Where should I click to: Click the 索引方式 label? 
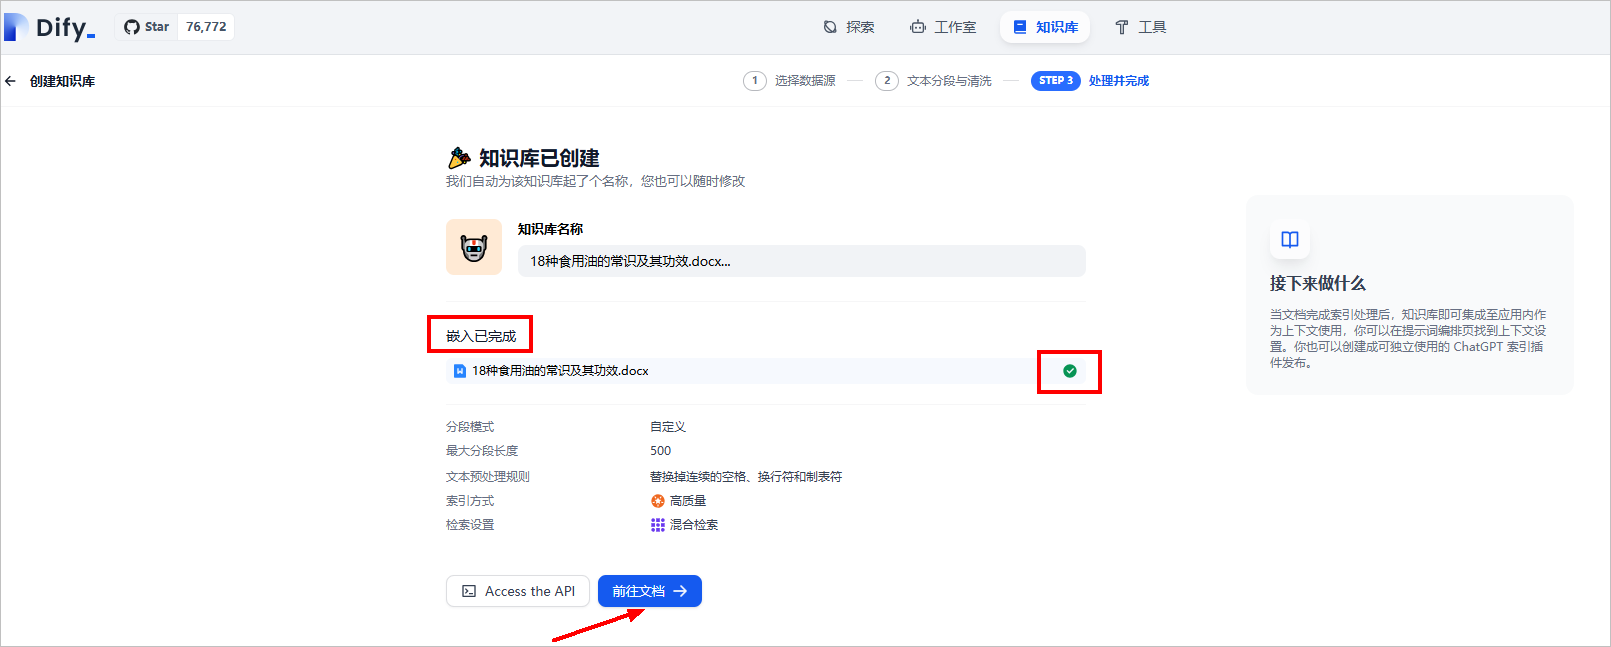click(x=470, y=501)
